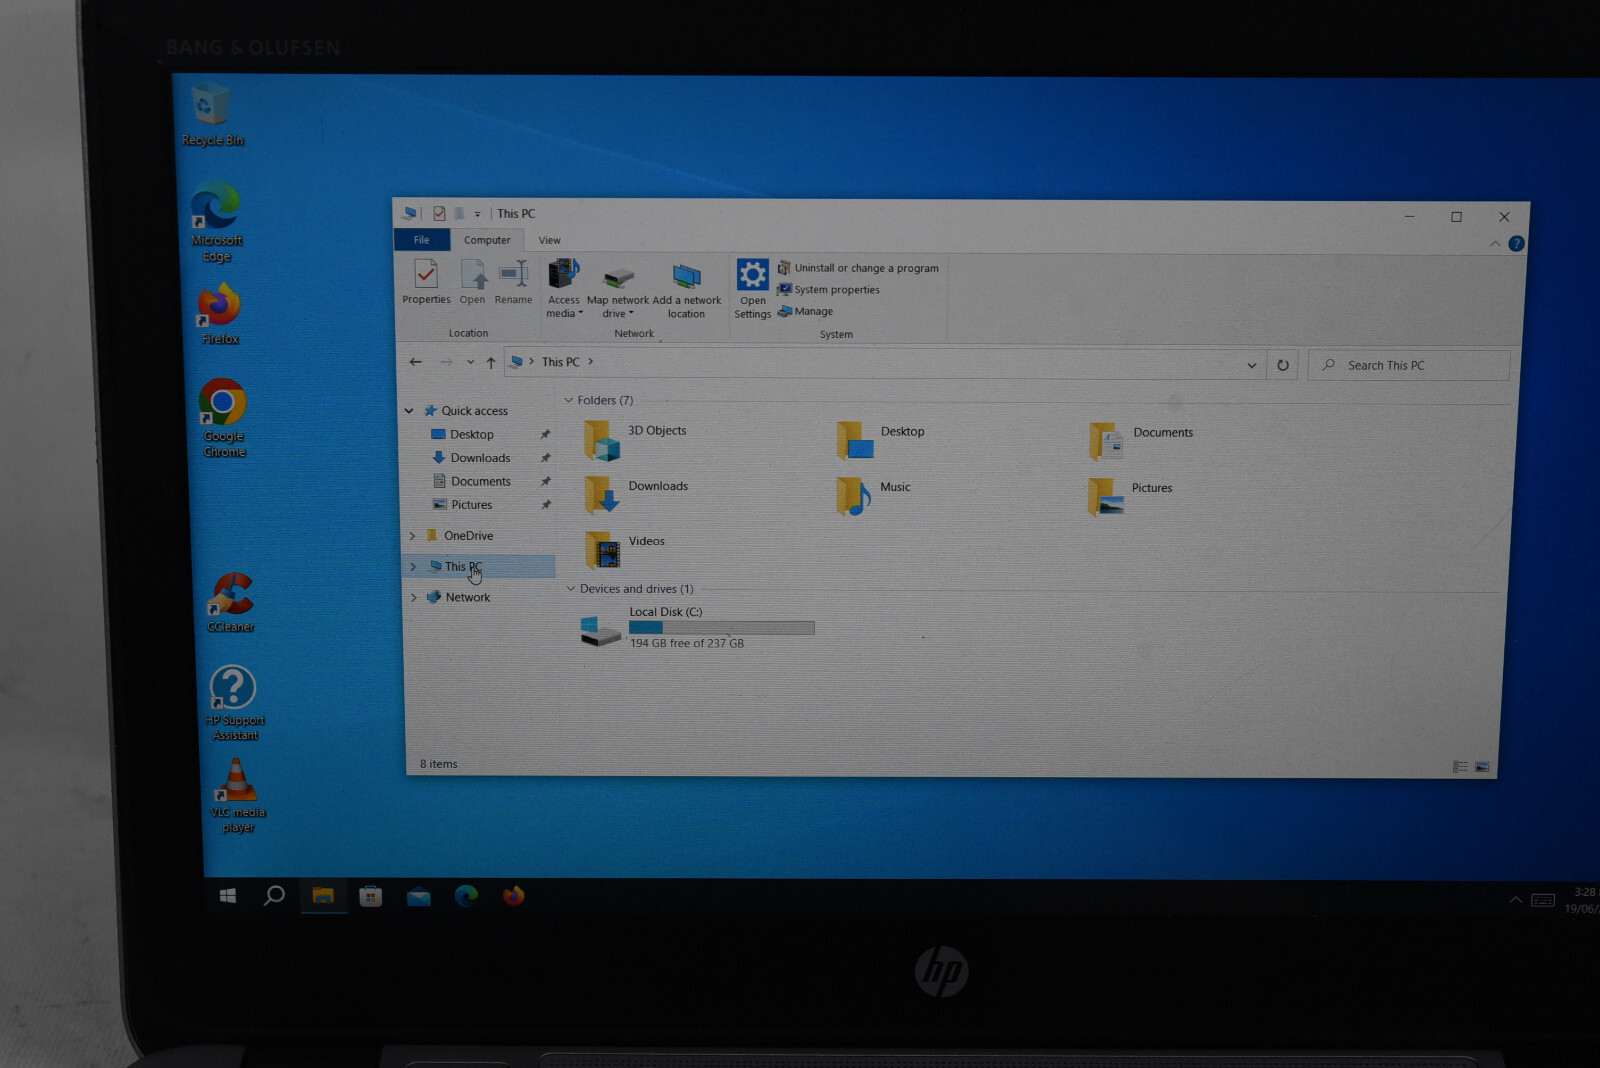Select the Desktop folder in Folders
The height and width of the screenshot is (1068, 1600).
coord(881,440)
